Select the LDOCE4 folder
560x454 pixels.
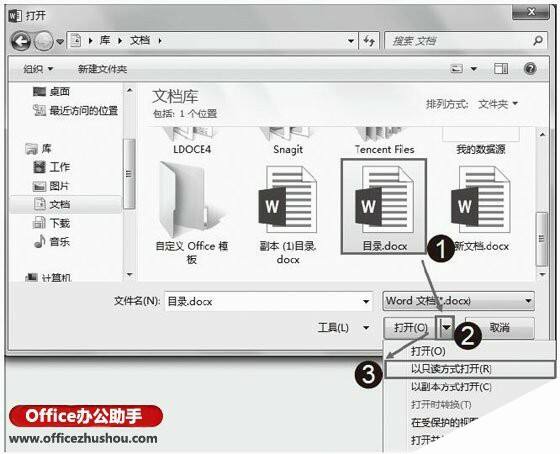(192, 141)
